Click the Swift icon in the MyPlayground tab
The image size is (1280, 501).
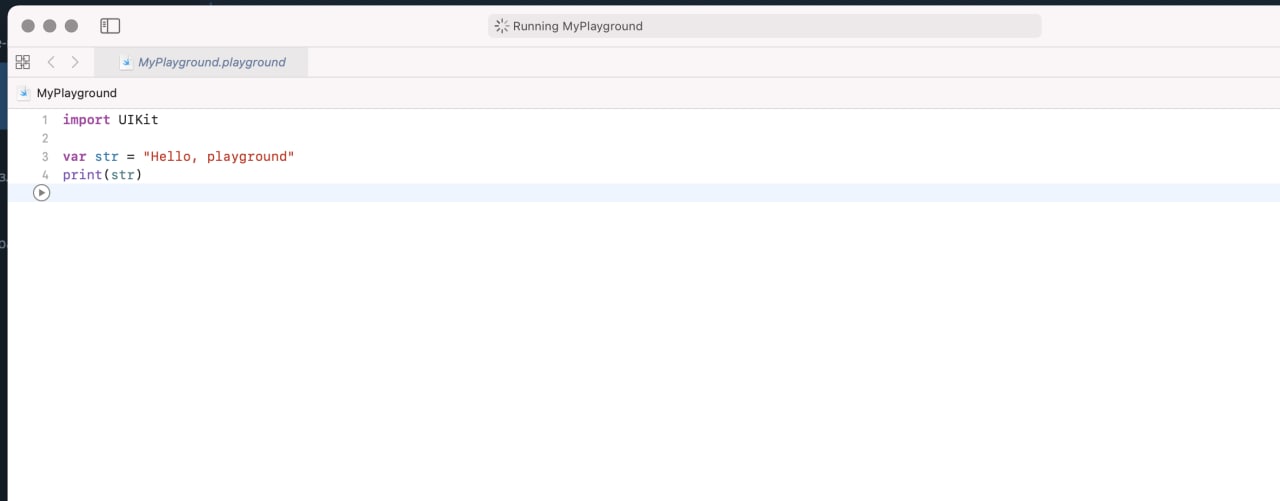point(126,62)
